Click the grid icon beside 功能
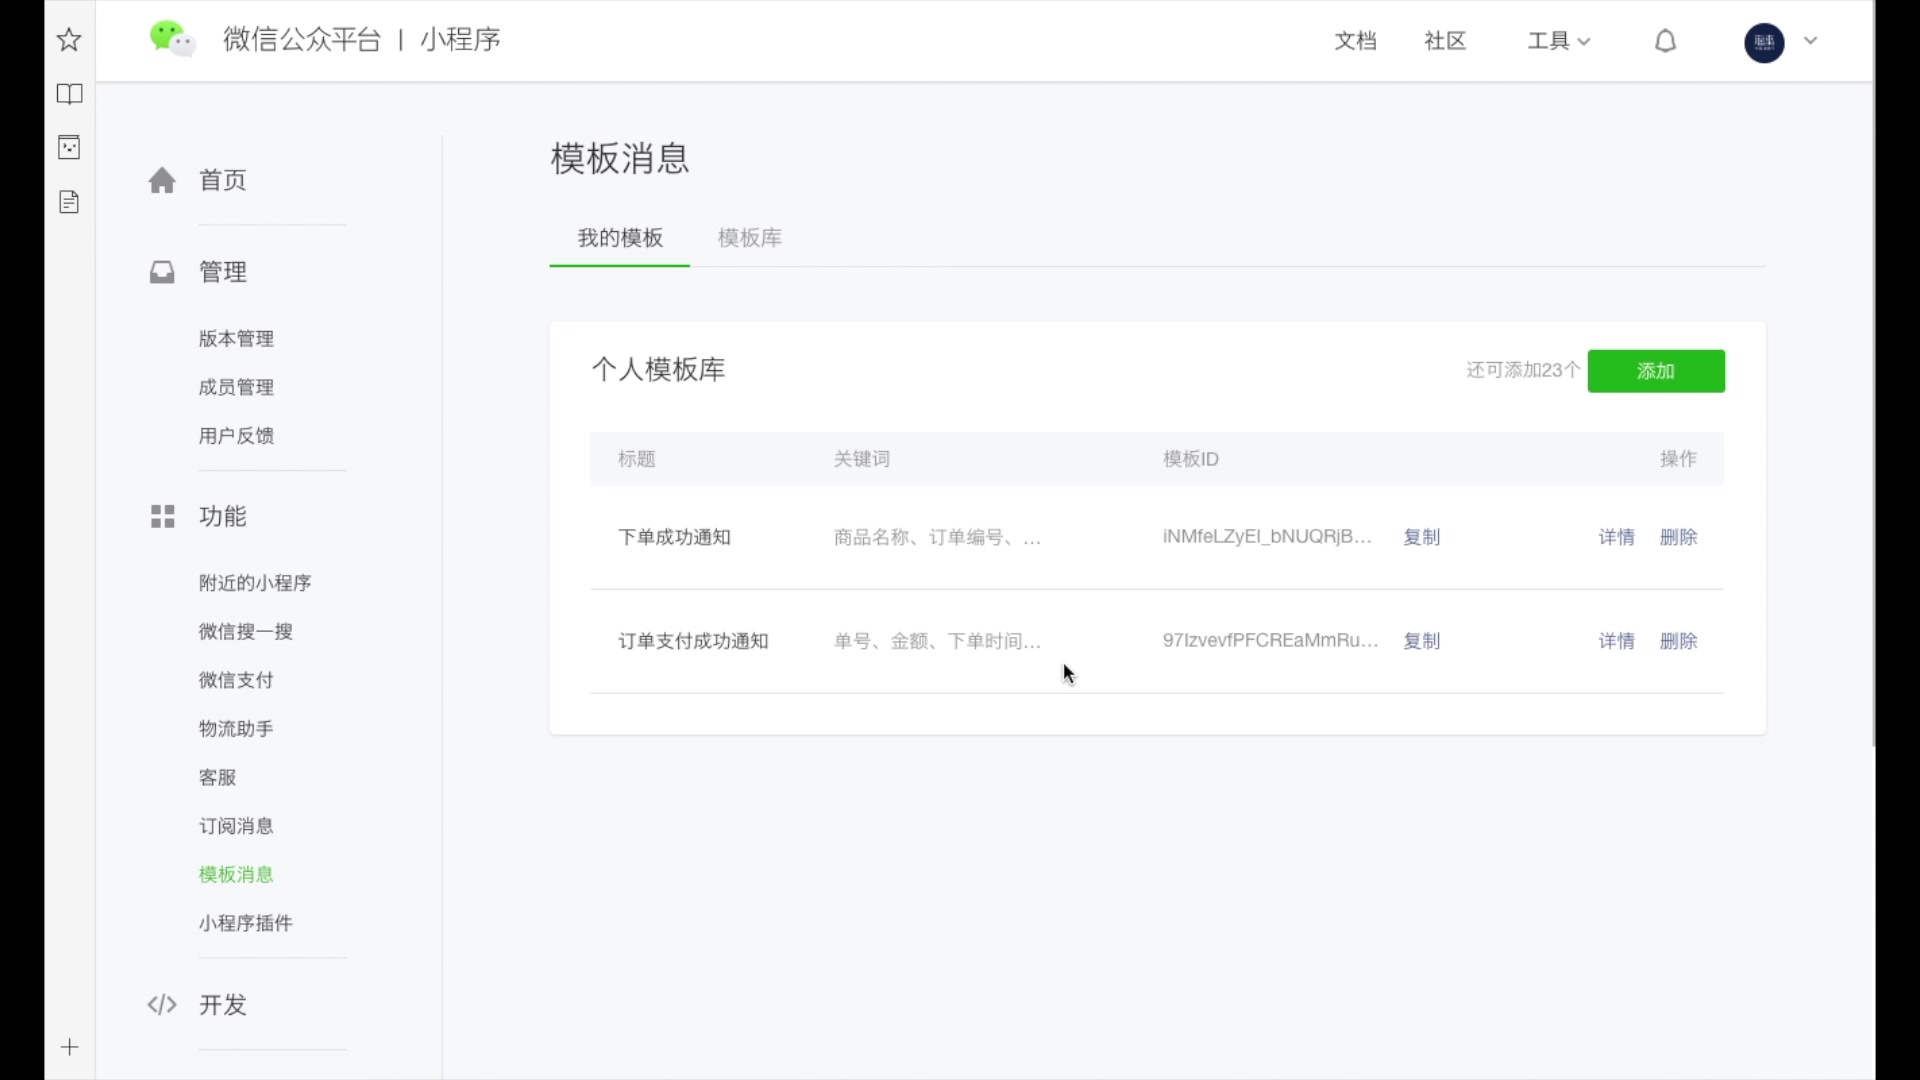 coord(162,516)
